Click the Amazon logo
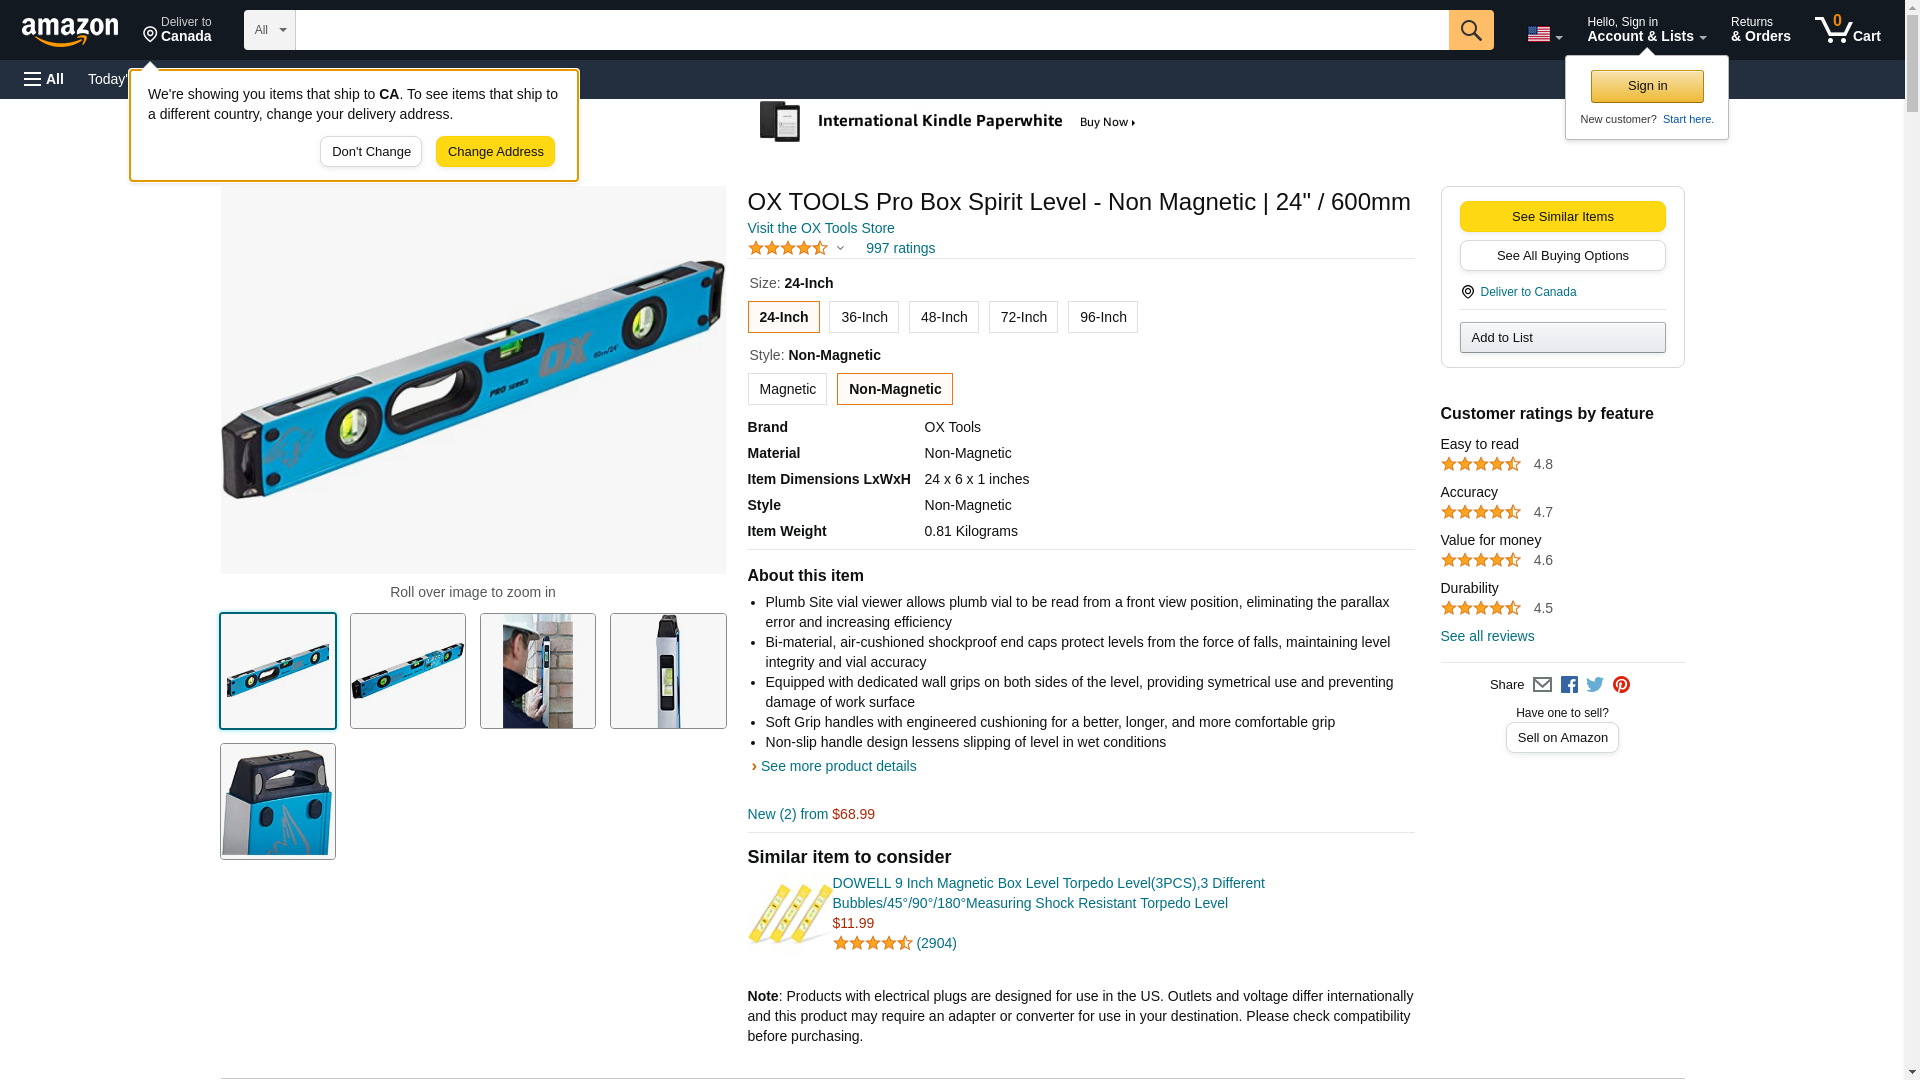Screen dimensions: 1920x1080 [x=70, y=31]
